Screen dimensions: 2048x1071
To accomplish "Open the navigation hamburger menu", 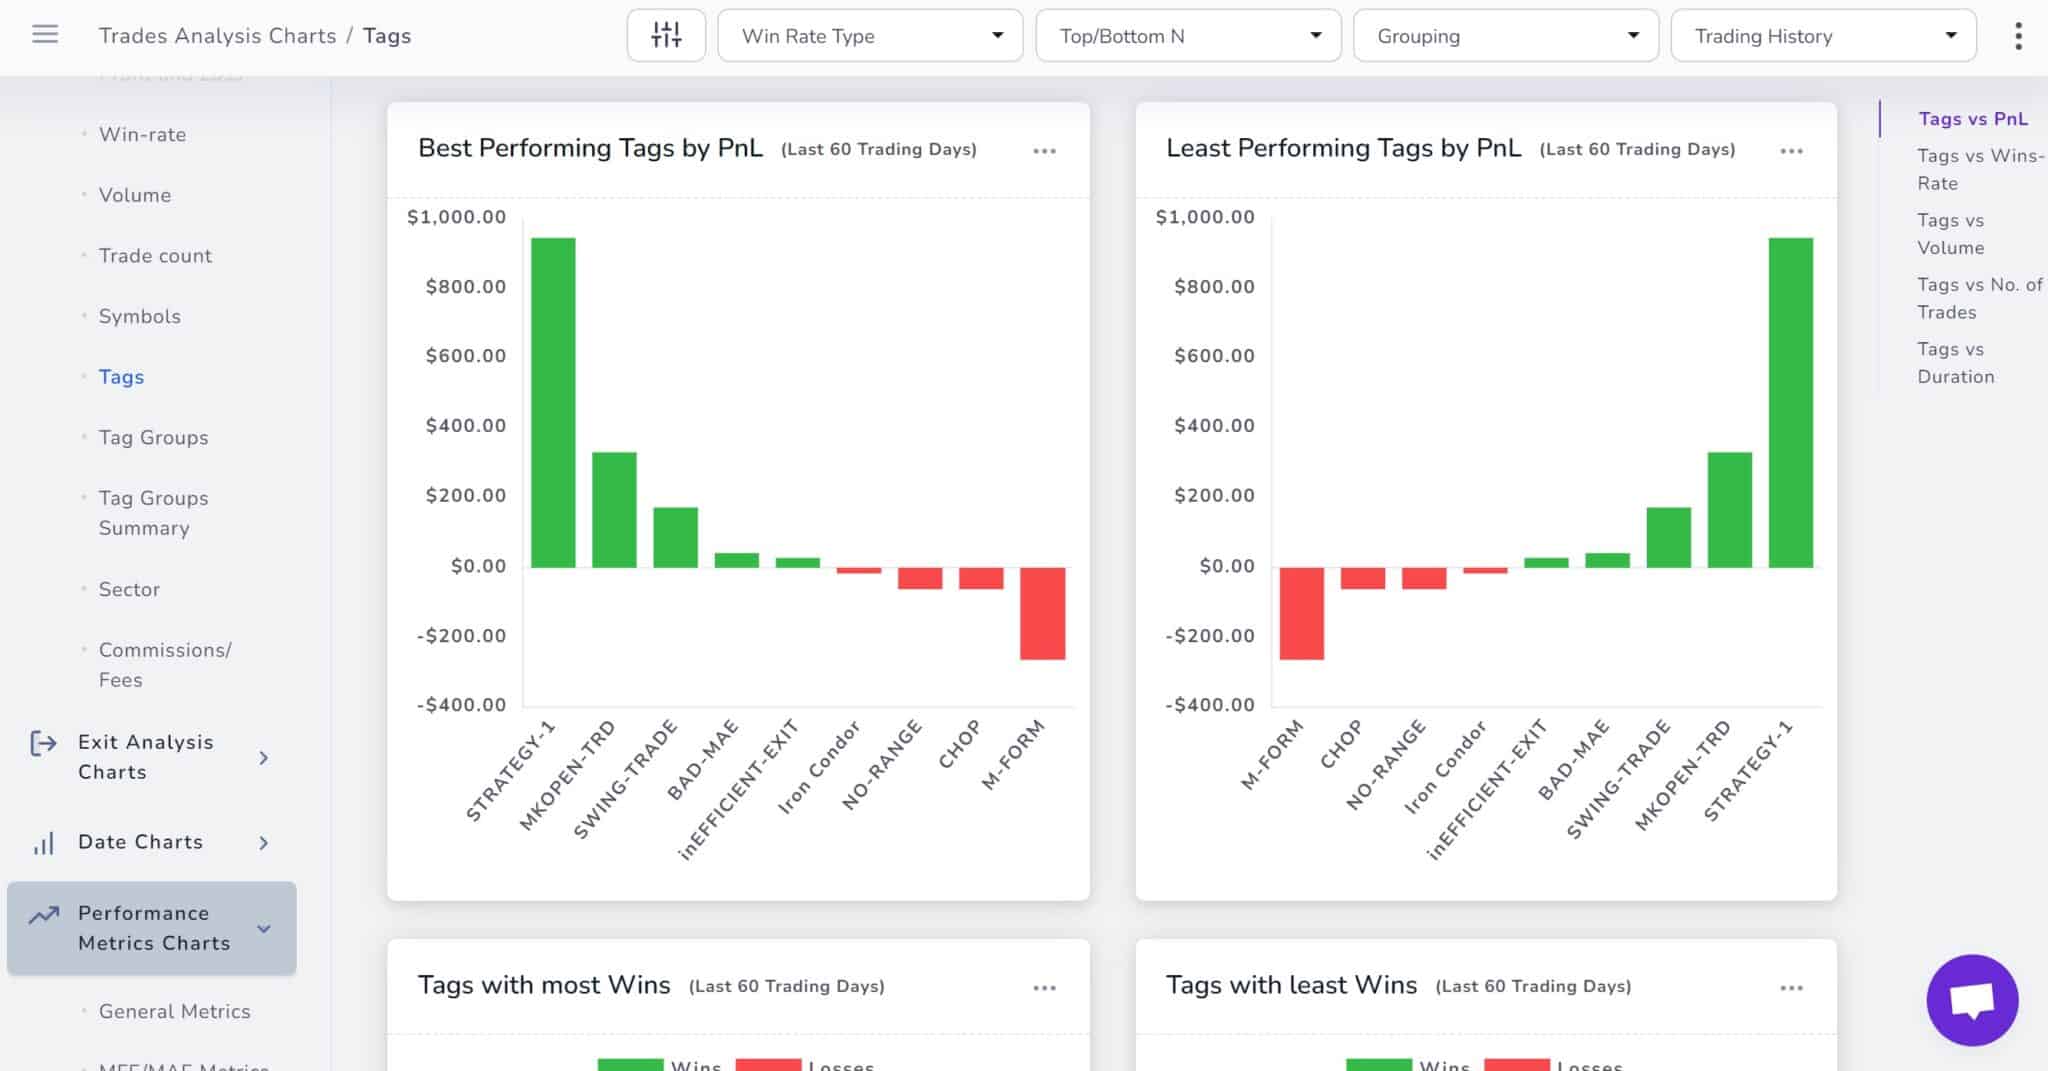I will point(44,33).
